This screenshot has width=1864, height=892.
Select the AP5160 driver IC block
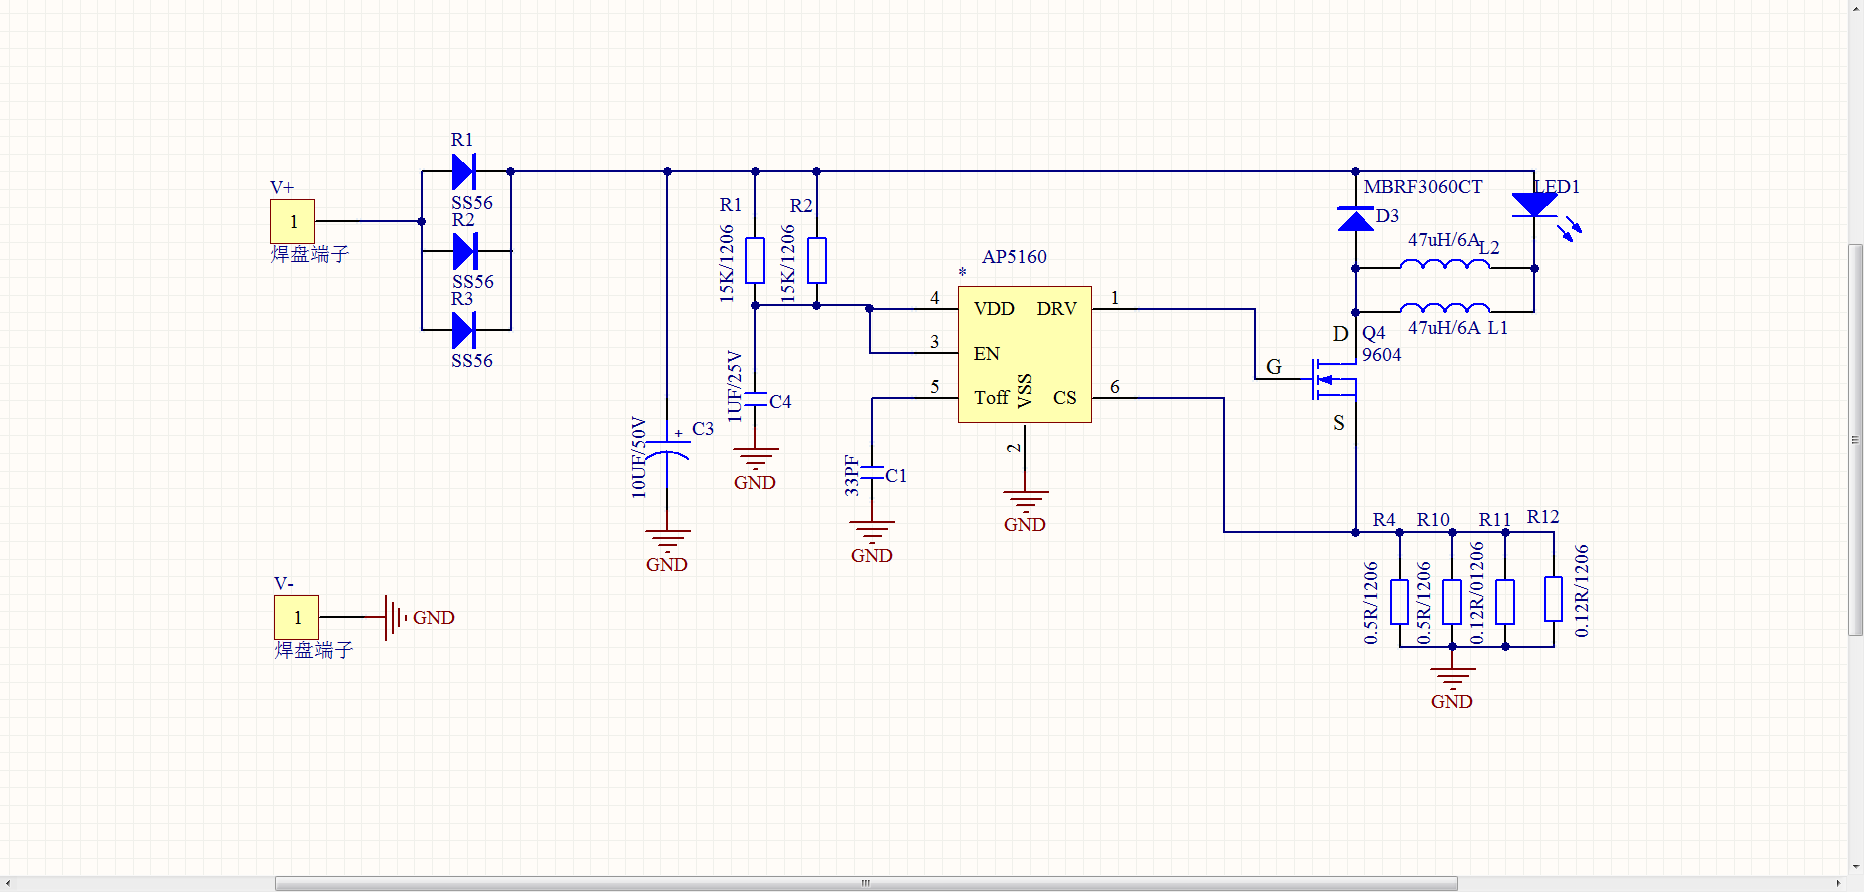(1024, 355)
